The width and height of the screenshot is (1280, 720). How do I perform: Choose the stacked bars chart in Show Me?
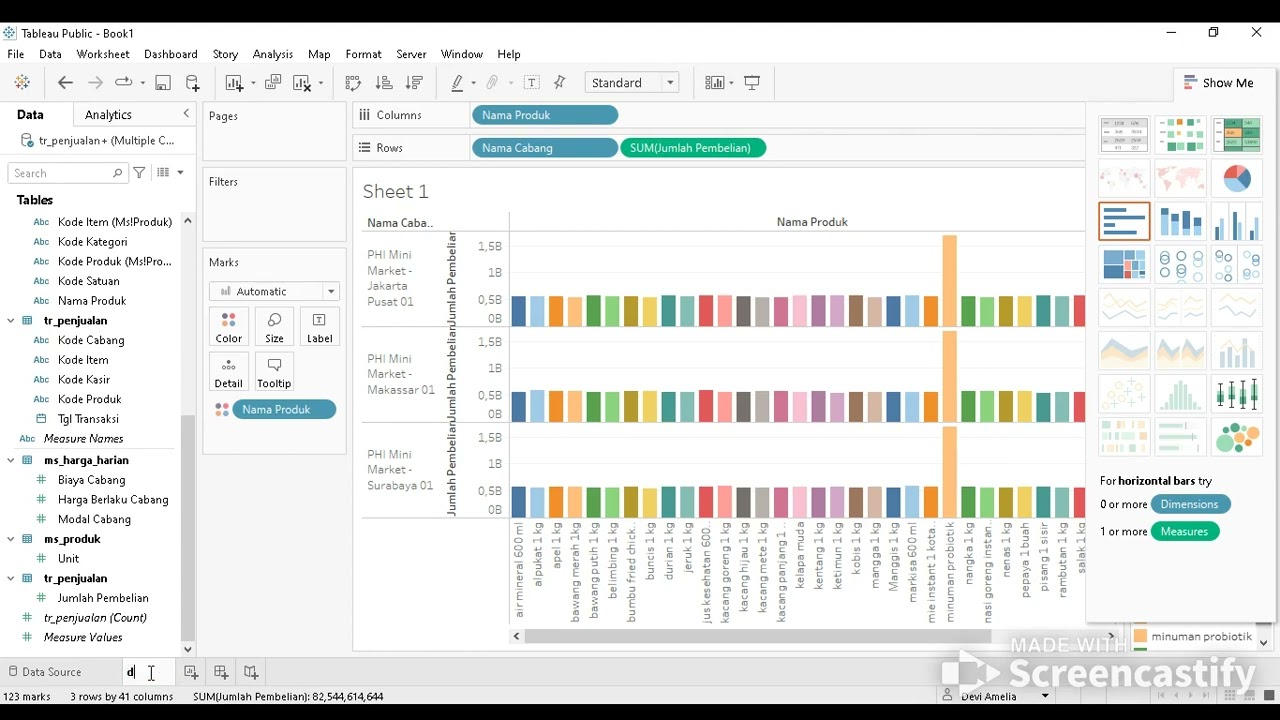point(1181,221)
